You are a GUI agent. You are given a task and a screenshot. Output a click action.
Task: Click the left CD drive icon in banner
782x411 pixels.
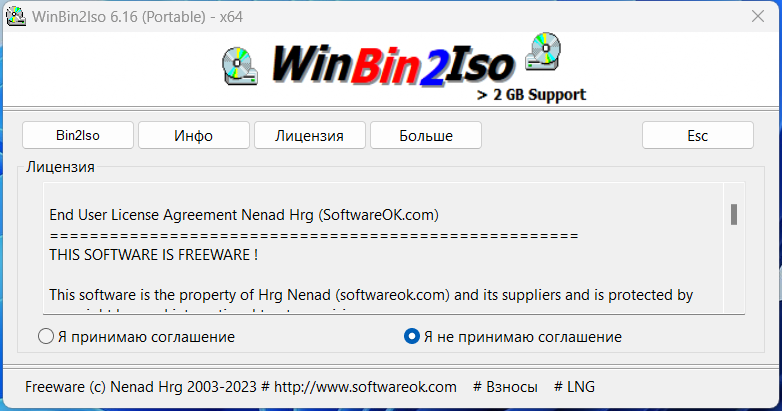[x=240, y=66]
